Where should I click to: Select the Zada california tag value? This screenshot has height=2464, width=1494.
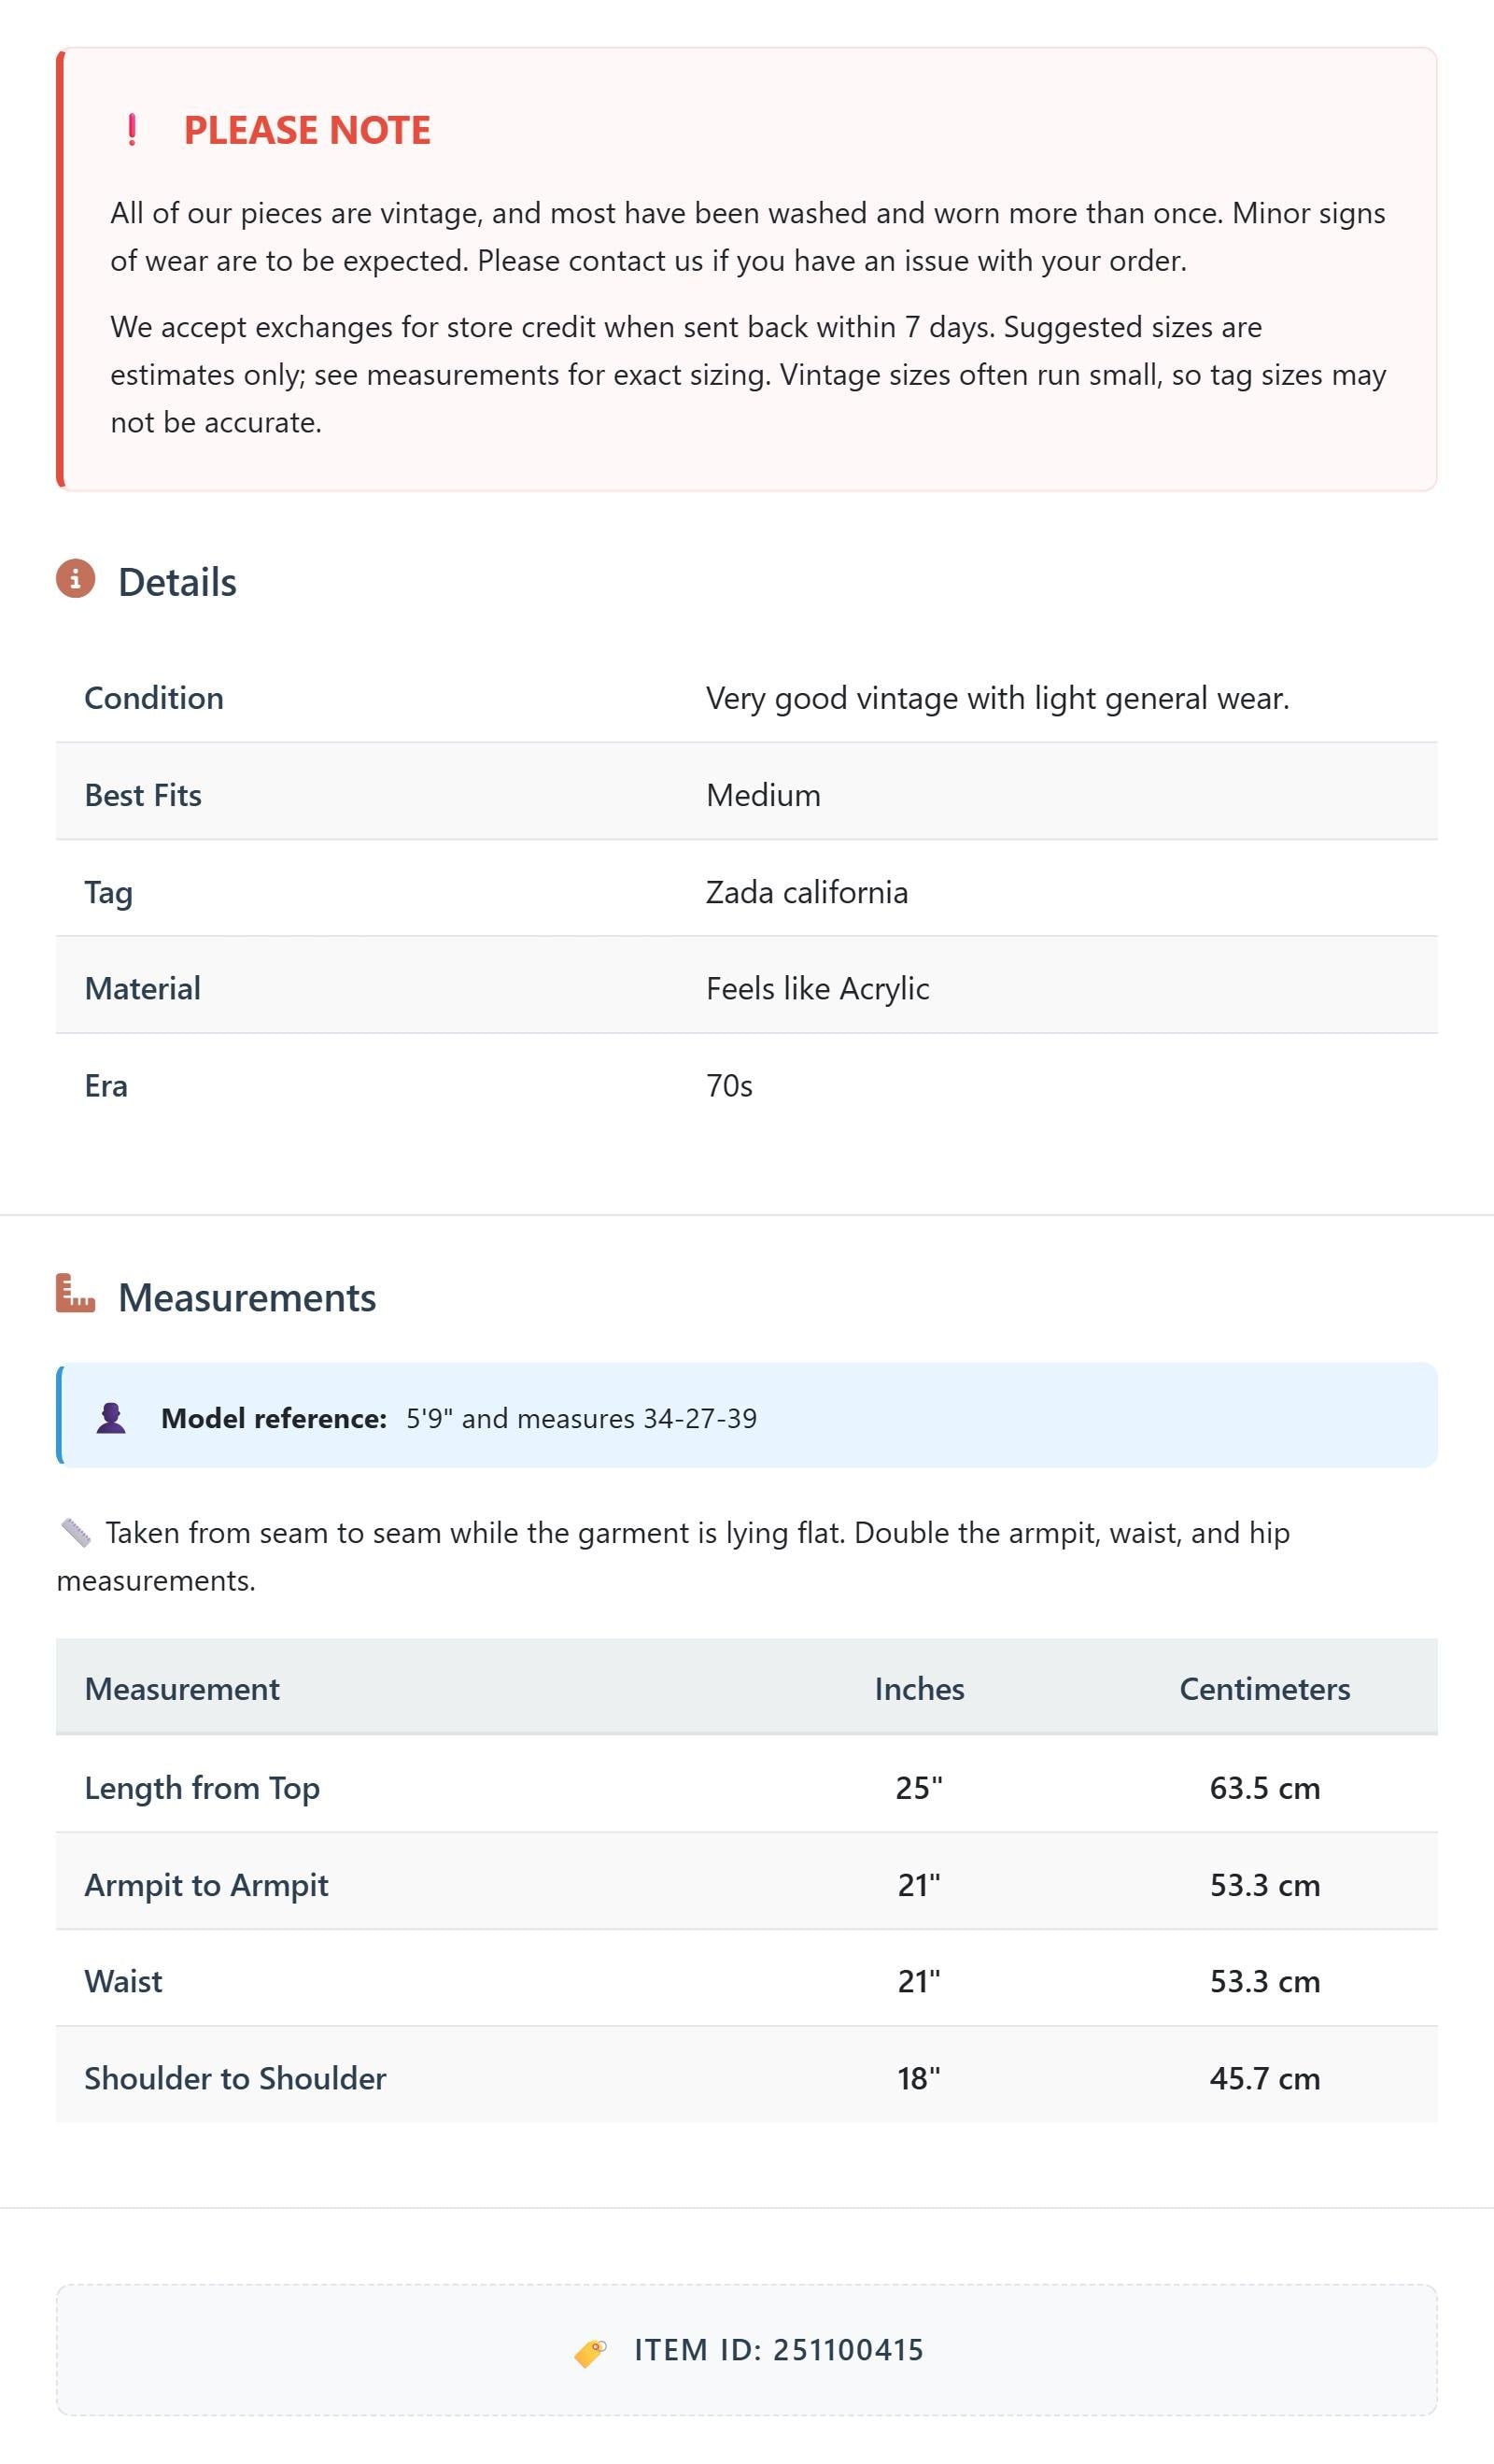807,892
